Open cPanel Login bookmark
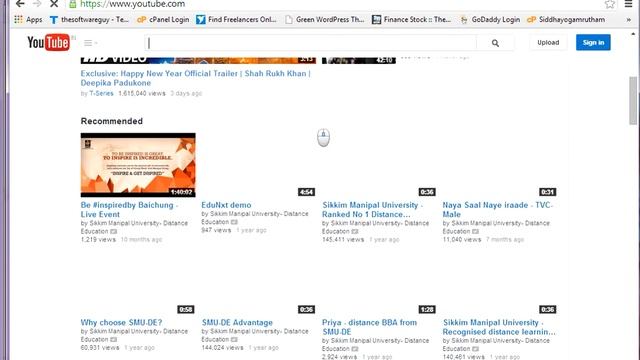The width and height of the screenshot is (640, 360). pos(163,19)
